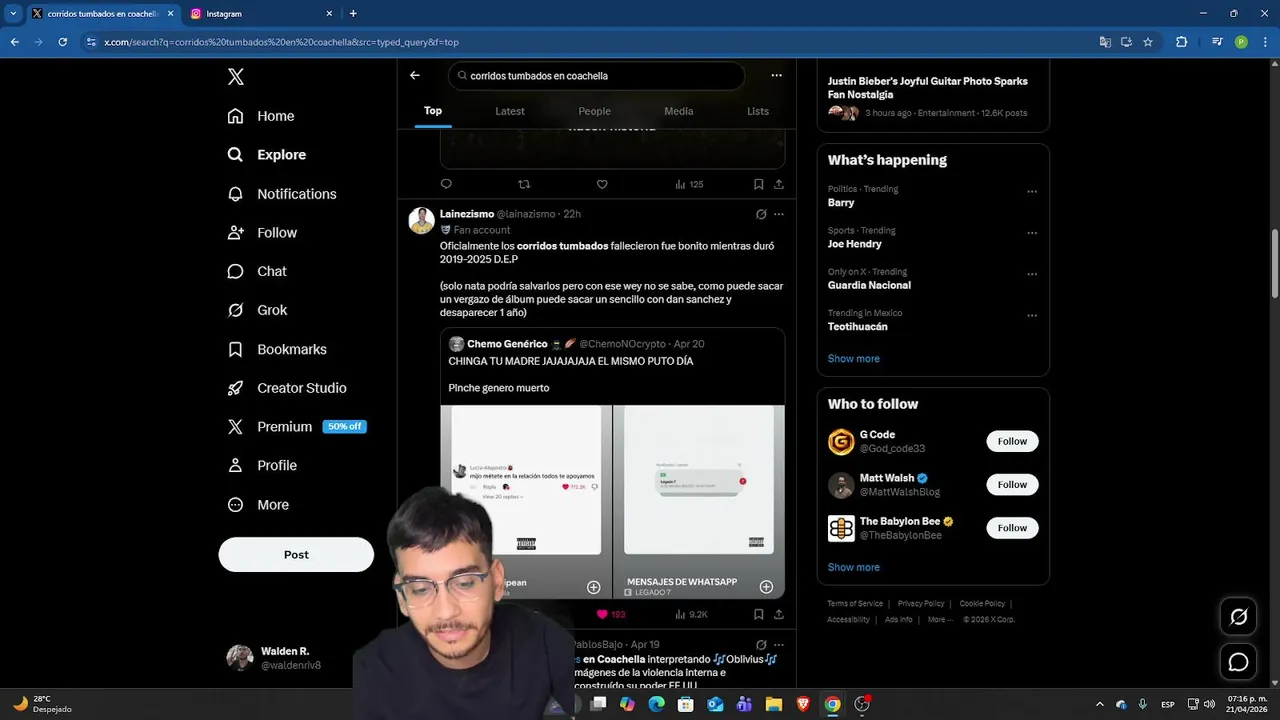Select the Top tab
This screenshot has width=1280, height=720.
pos(433,111)
